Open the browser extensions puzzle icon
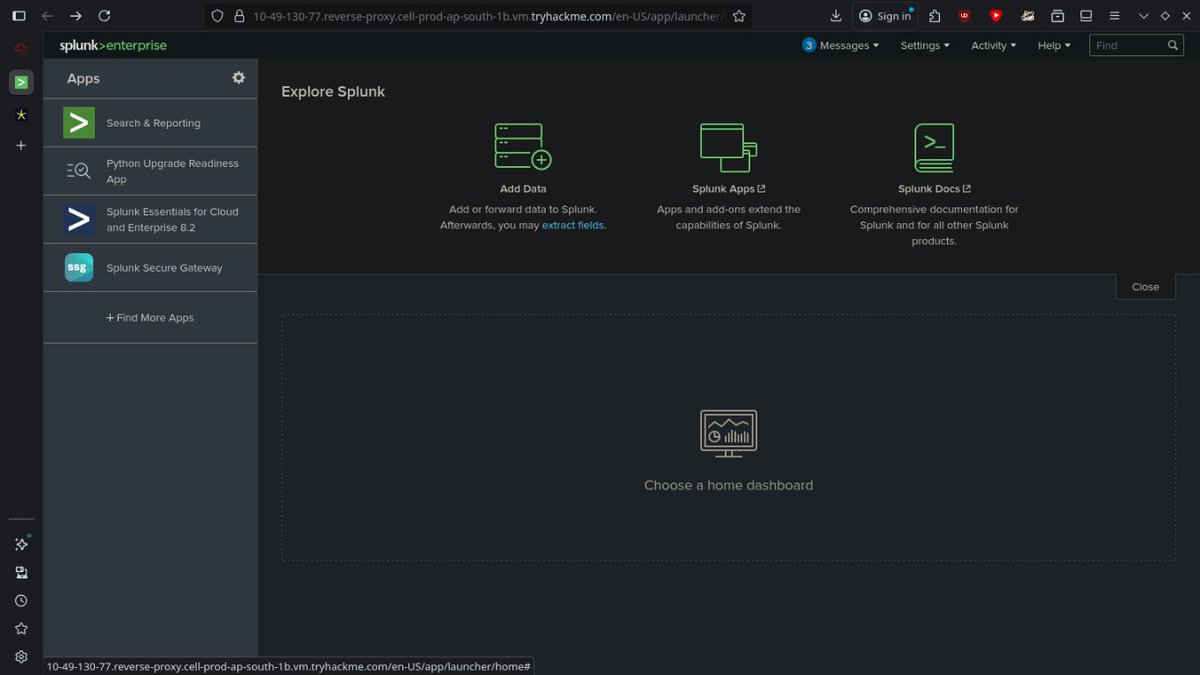1200x675 pixels. [934, 16]
